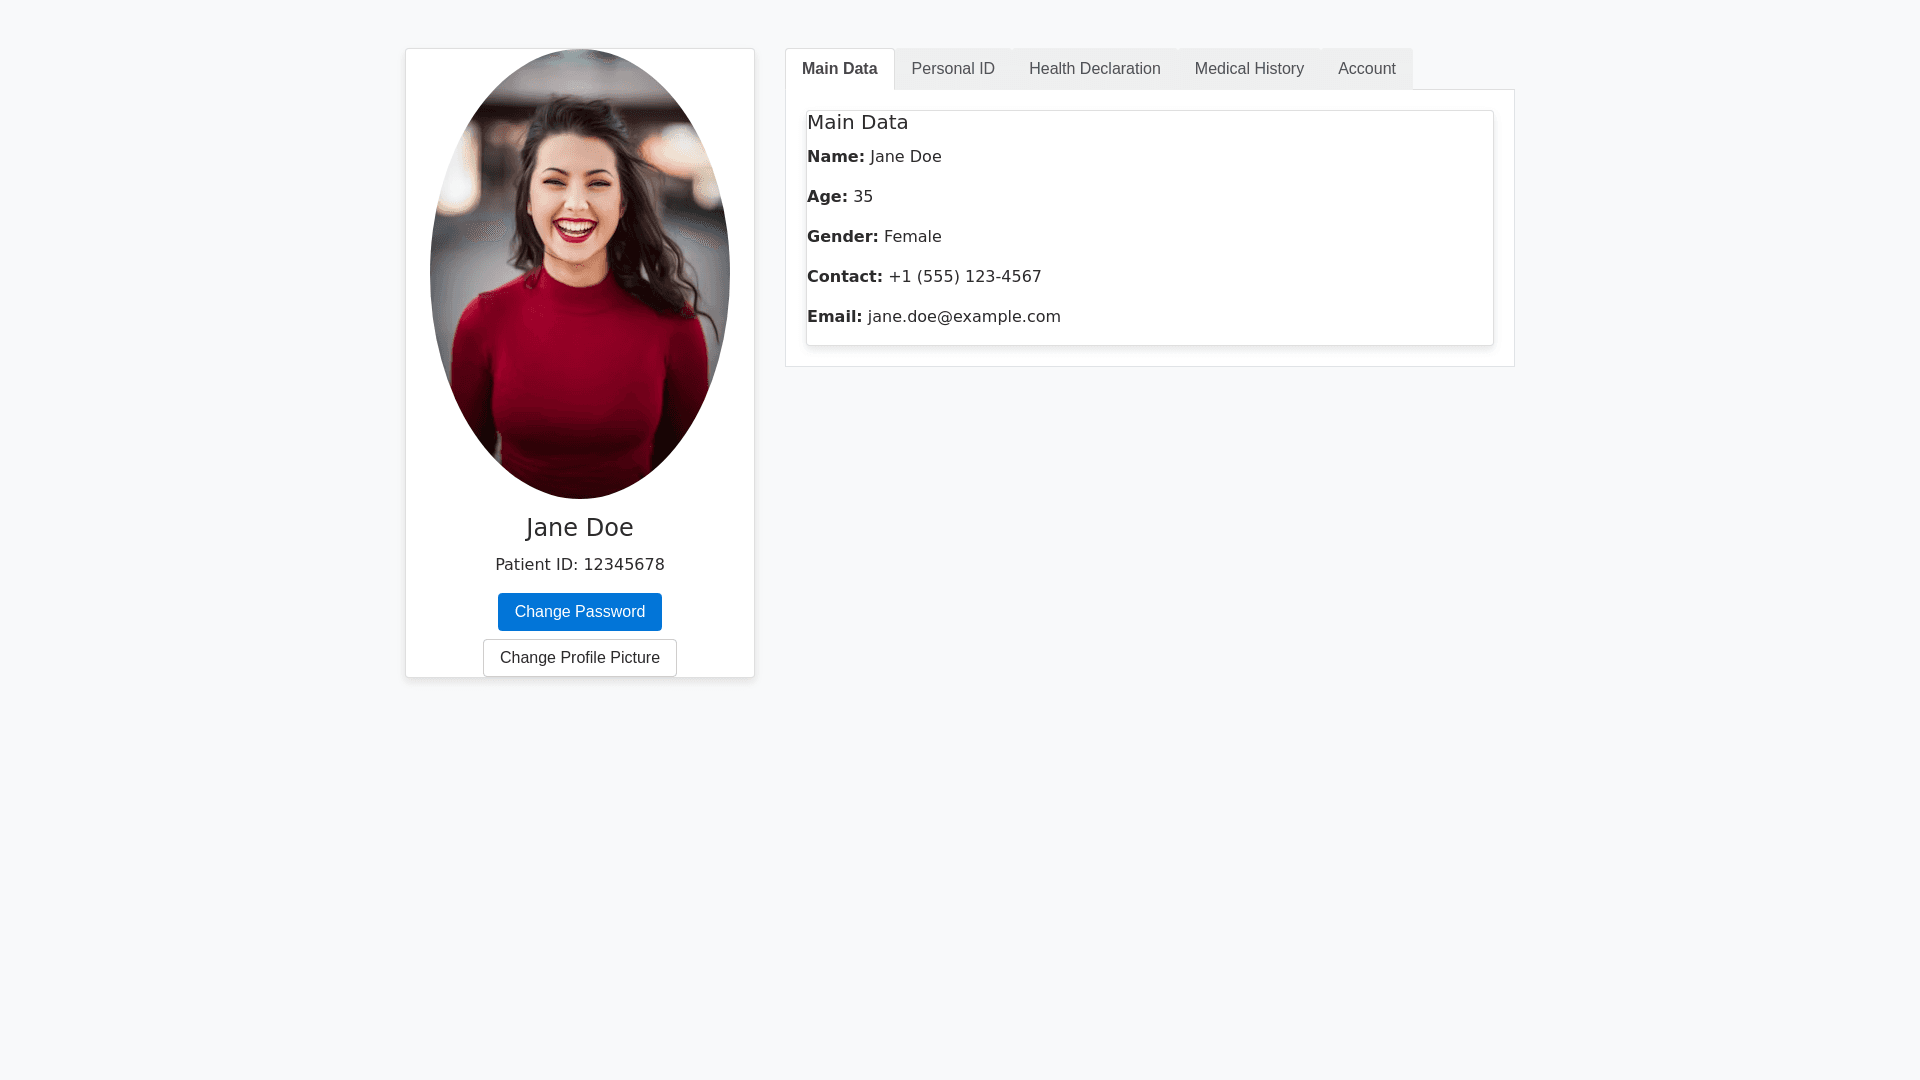The height and width of the screenshot is (1080, 1920).
Task: Click the email address jane.doe@example.com
Action: pyautogui.click(x=963, y=317)
